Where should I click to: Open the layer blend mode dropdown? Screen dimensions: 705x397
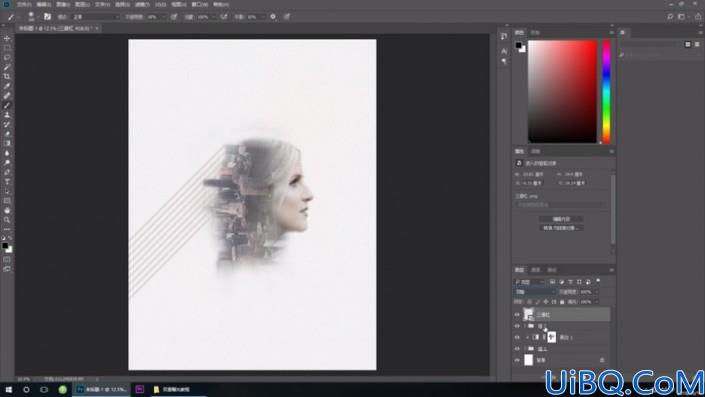(x=535, y=292)
